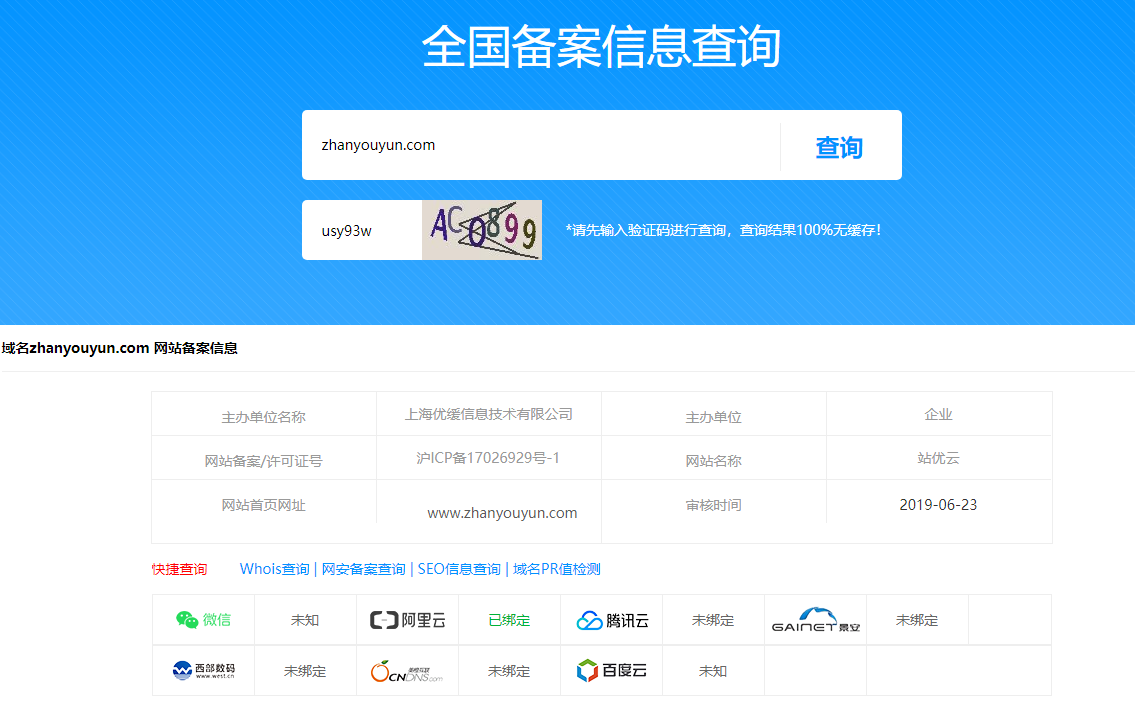Click the captcha code input field
This screenshot has height=704, width=1135.
(361, 231)
